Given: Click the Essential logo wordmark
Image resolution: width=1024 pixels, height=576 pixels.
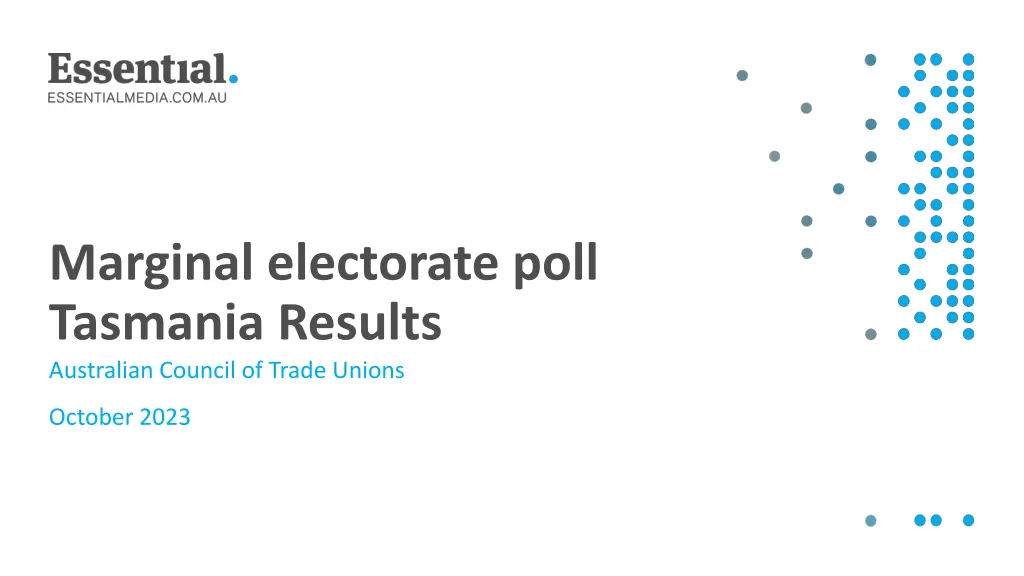Looking at the screenshot, I should 137,69.
